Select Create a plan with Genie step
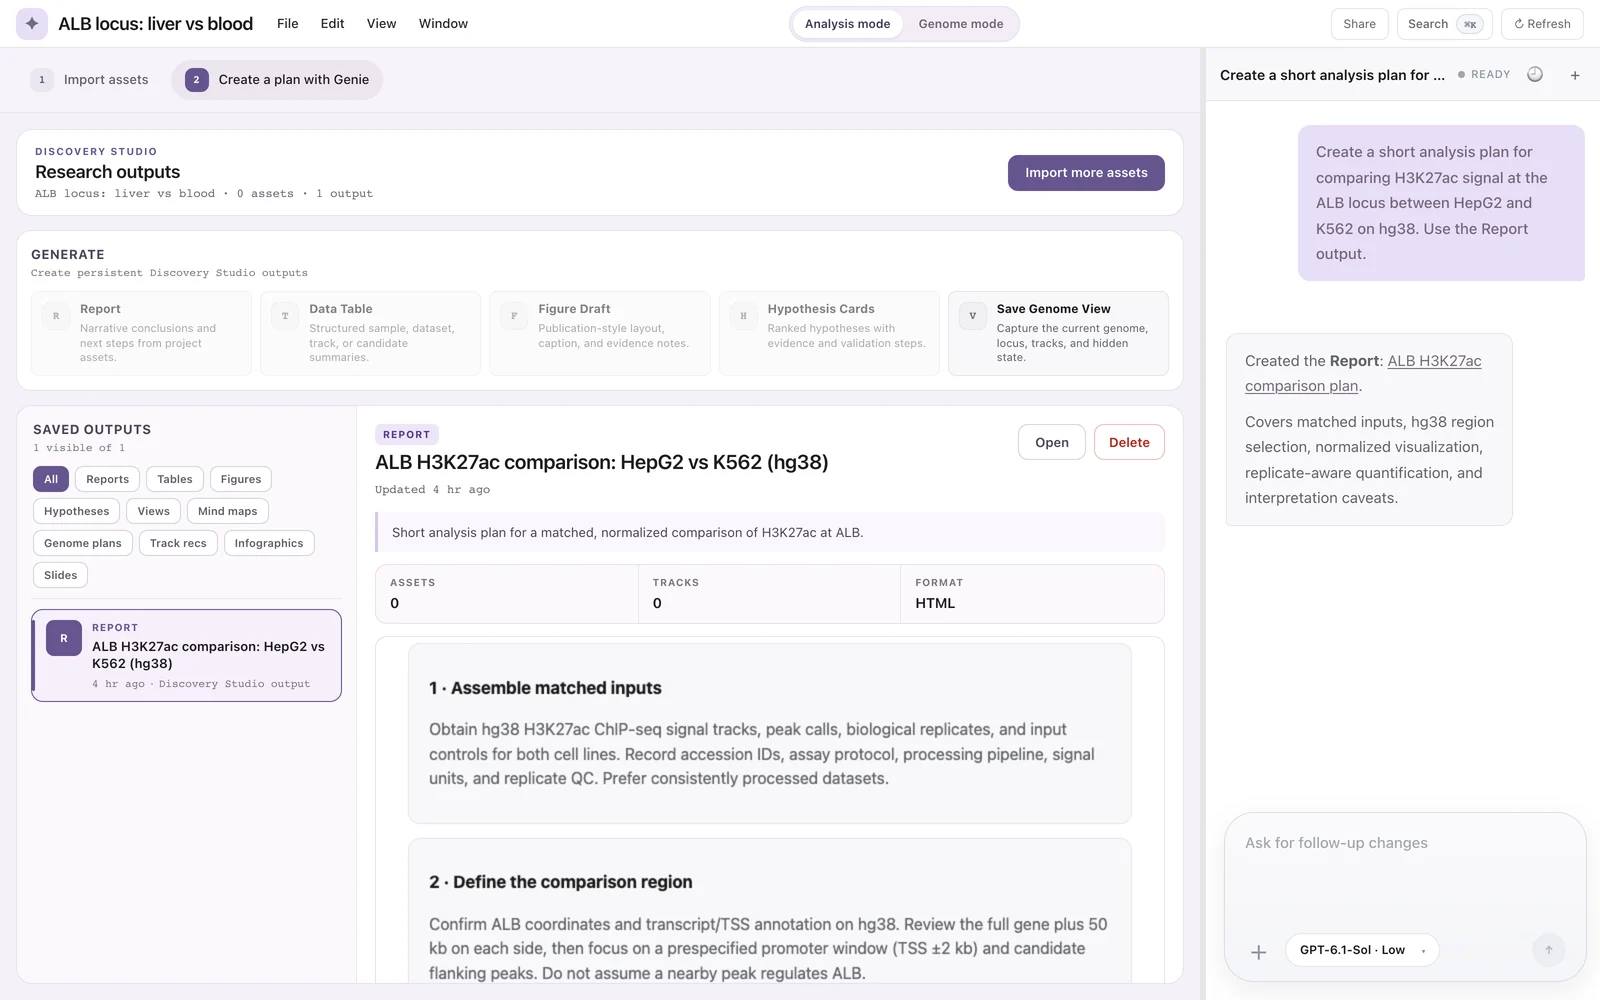The image size is (1600, 1000). (x=277, y=80)
